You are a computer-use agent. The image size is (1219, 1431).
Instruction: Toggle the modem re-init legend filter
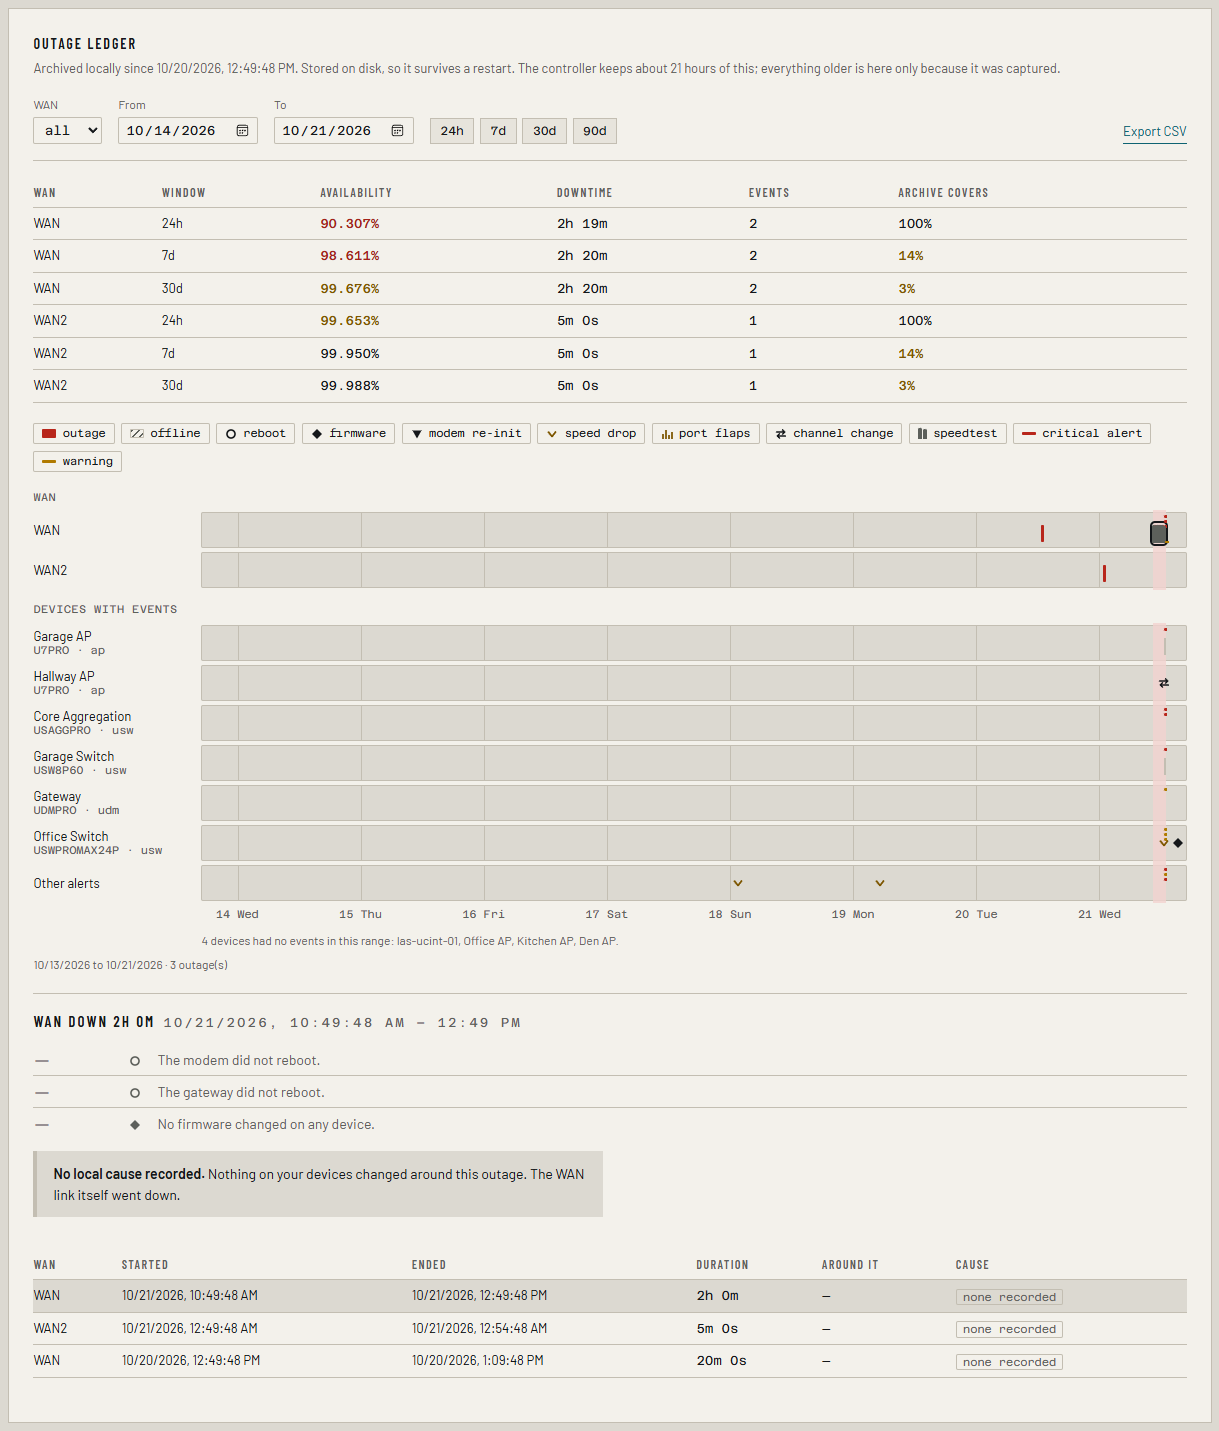click(x=467, y=433)
